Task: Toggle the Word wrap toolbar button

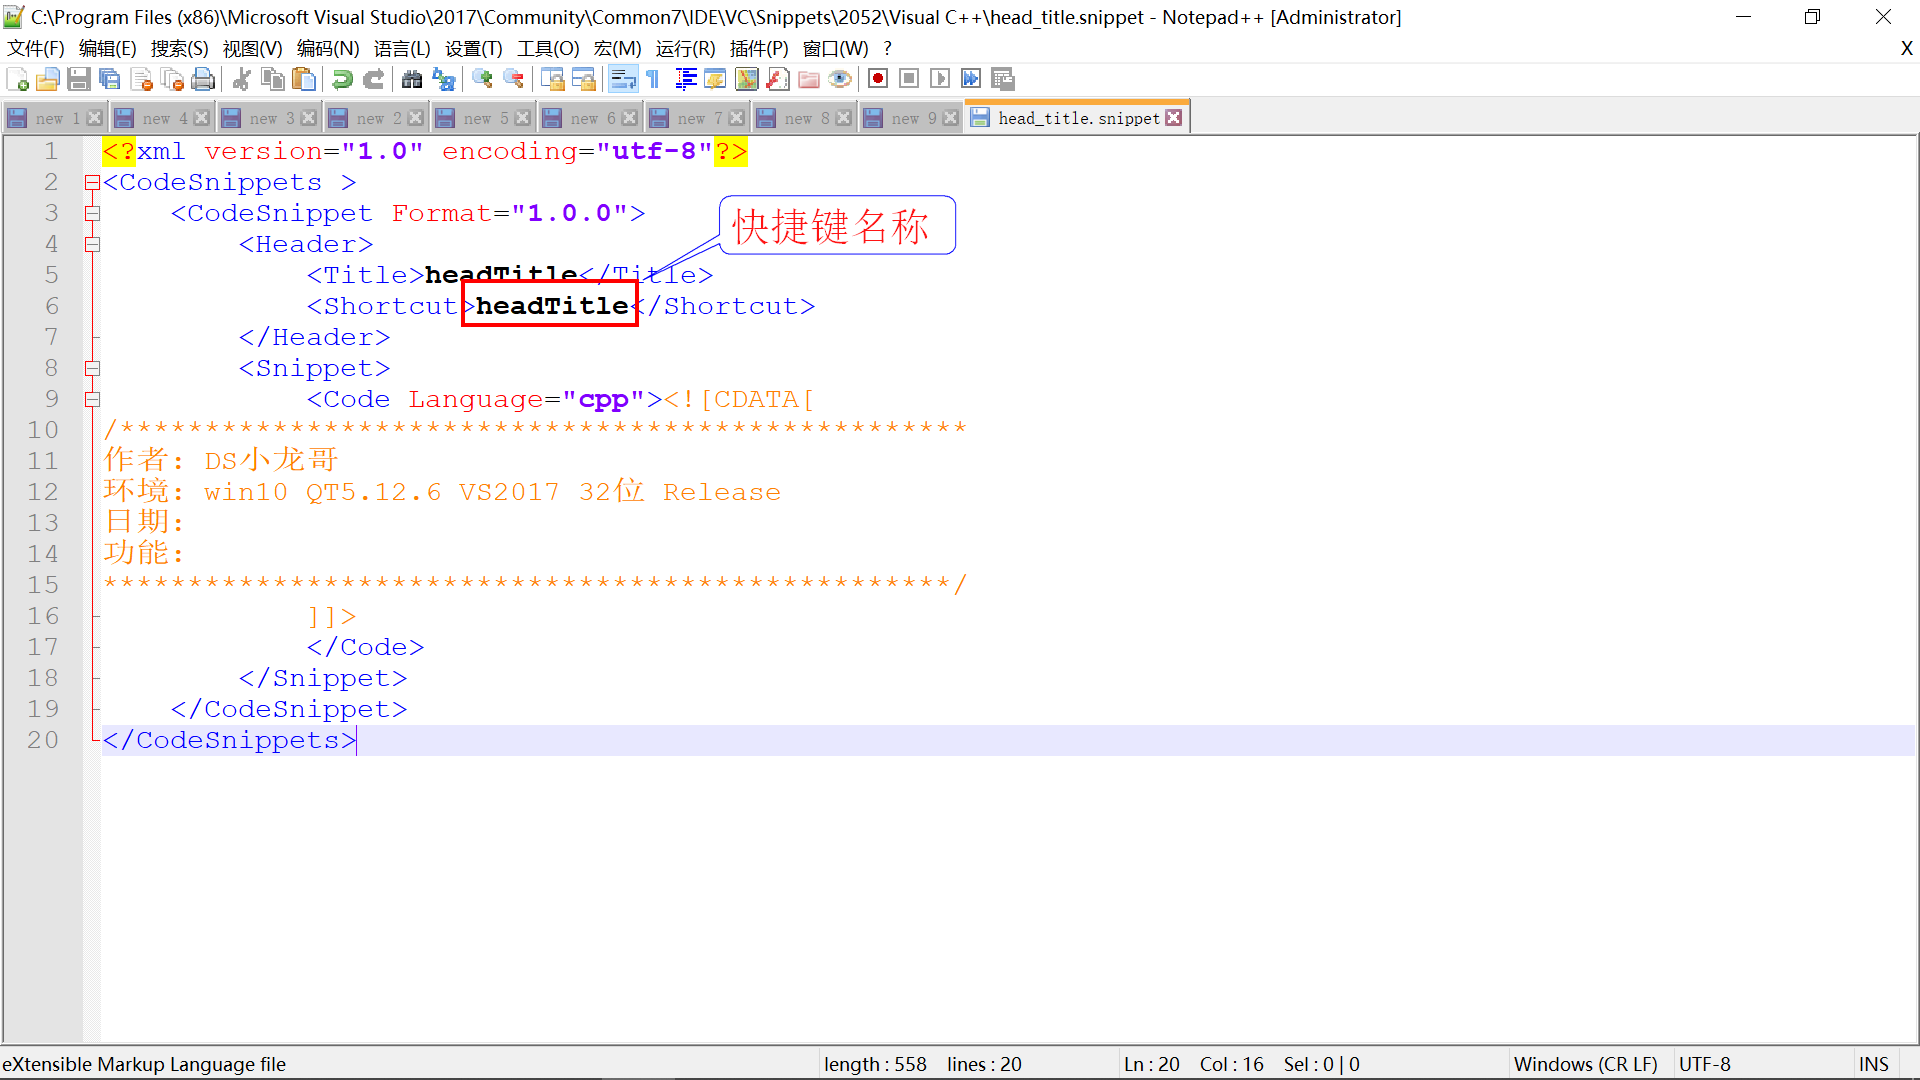Action: 623,79
